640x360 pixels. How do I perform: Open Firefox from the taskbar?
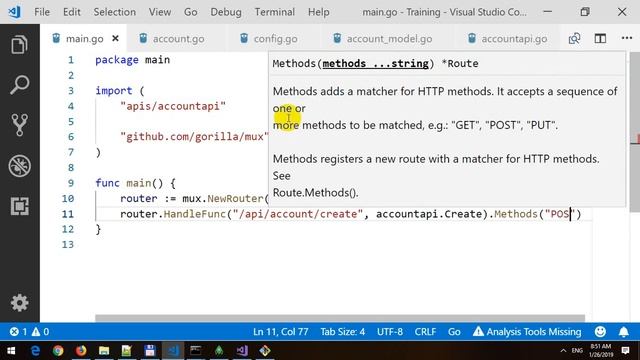pyautogui.click(x=81, y=351)
